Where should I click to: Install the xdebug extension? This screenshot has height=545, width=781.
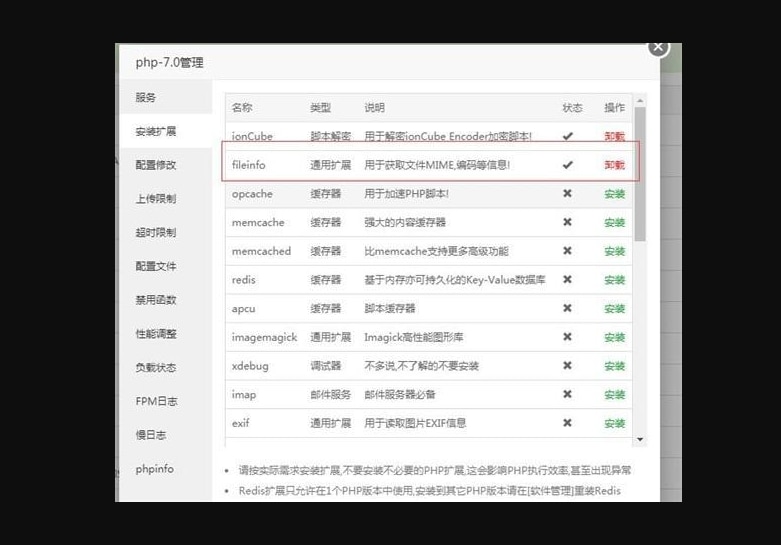coord(614,366)
